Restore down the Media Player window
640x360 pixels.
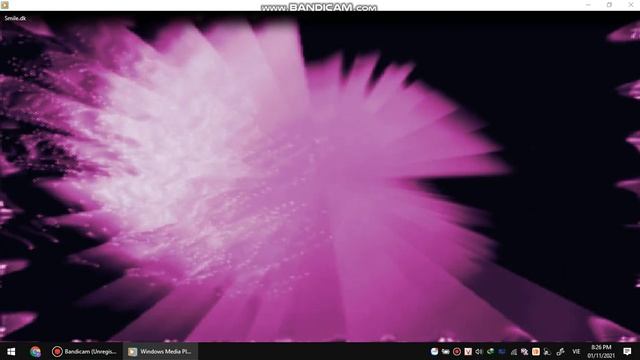click(x=609, y=5)
